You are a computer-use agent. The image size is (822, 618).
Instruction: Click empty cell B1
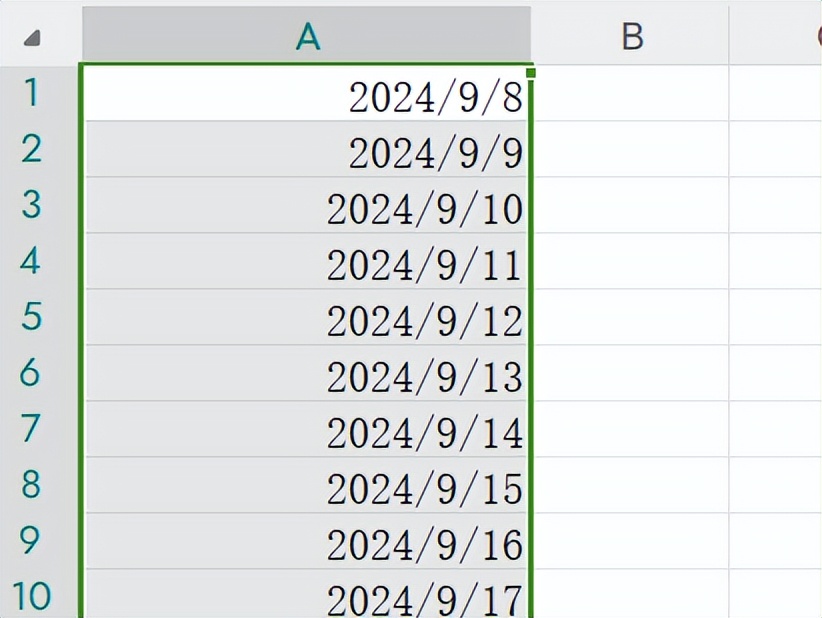click(x=631, y=93)
